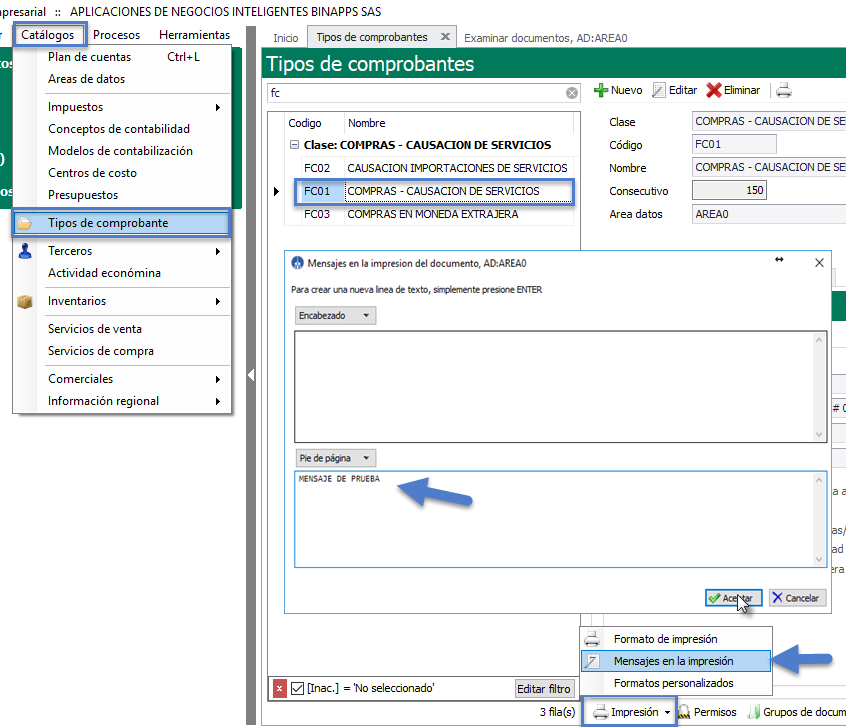Screen dimensions: 846x727
Task: Click the Permisos icon in the bottom bar
Action: tap(684, 712)
